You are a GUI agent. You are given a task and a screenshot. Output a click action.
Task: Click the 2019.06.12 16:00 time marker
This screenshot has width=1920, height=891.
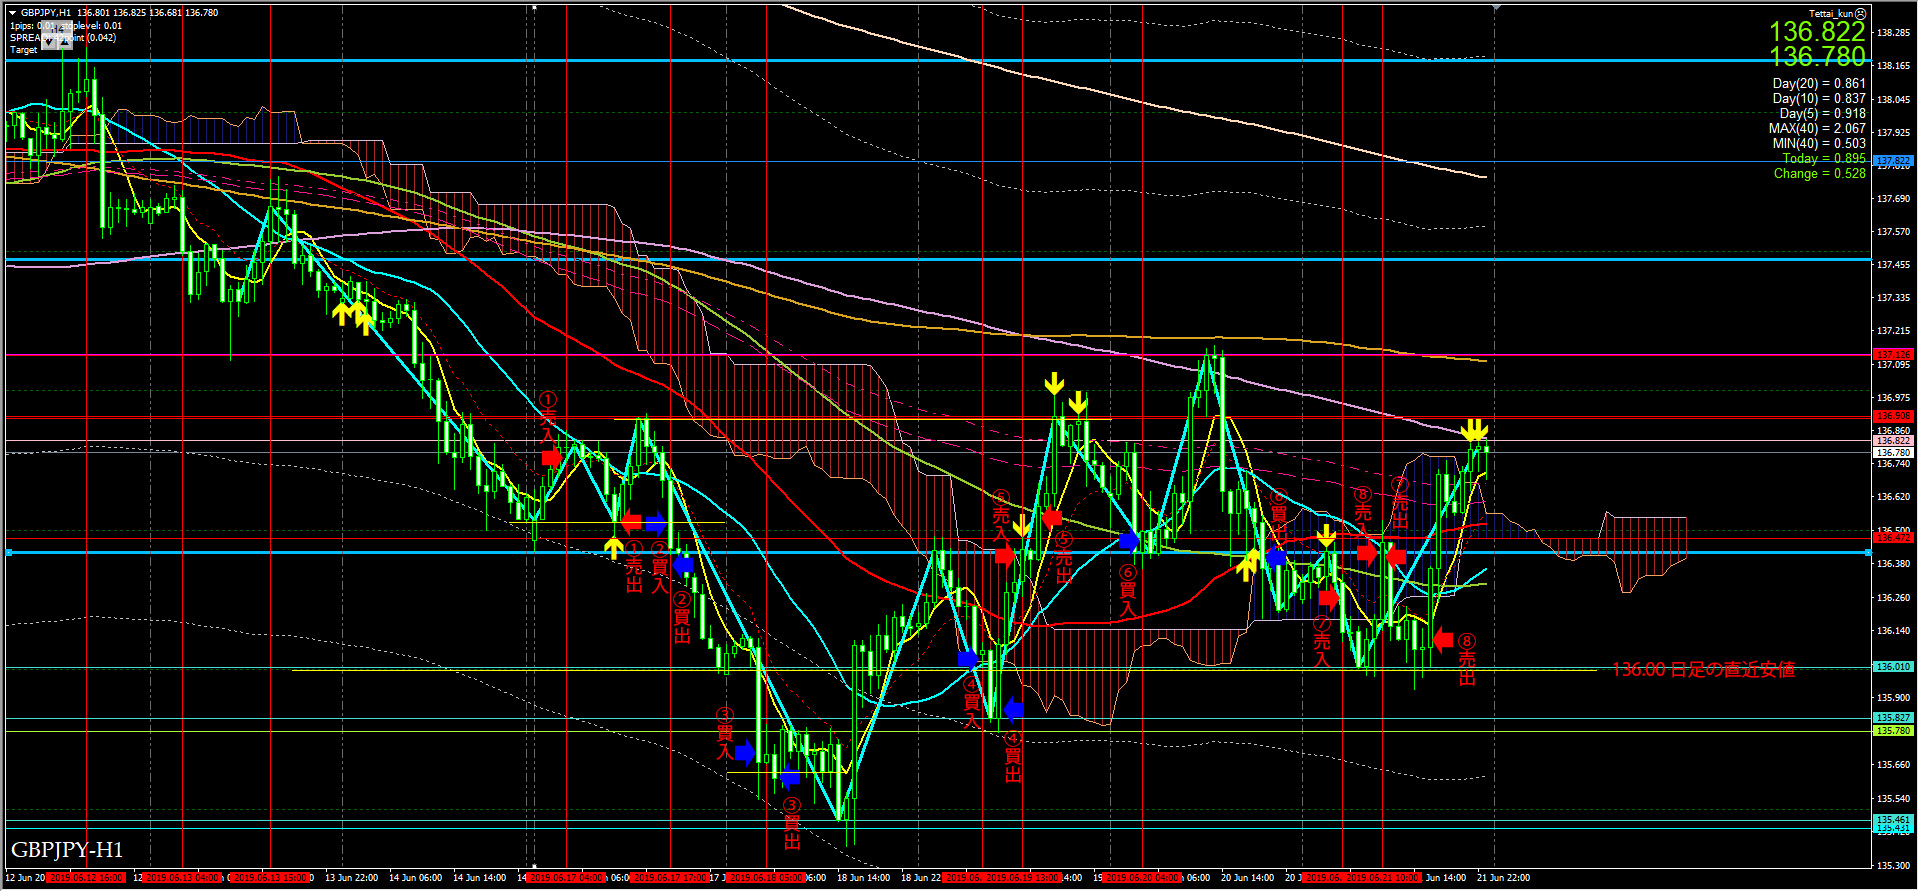tap(86, 878)
